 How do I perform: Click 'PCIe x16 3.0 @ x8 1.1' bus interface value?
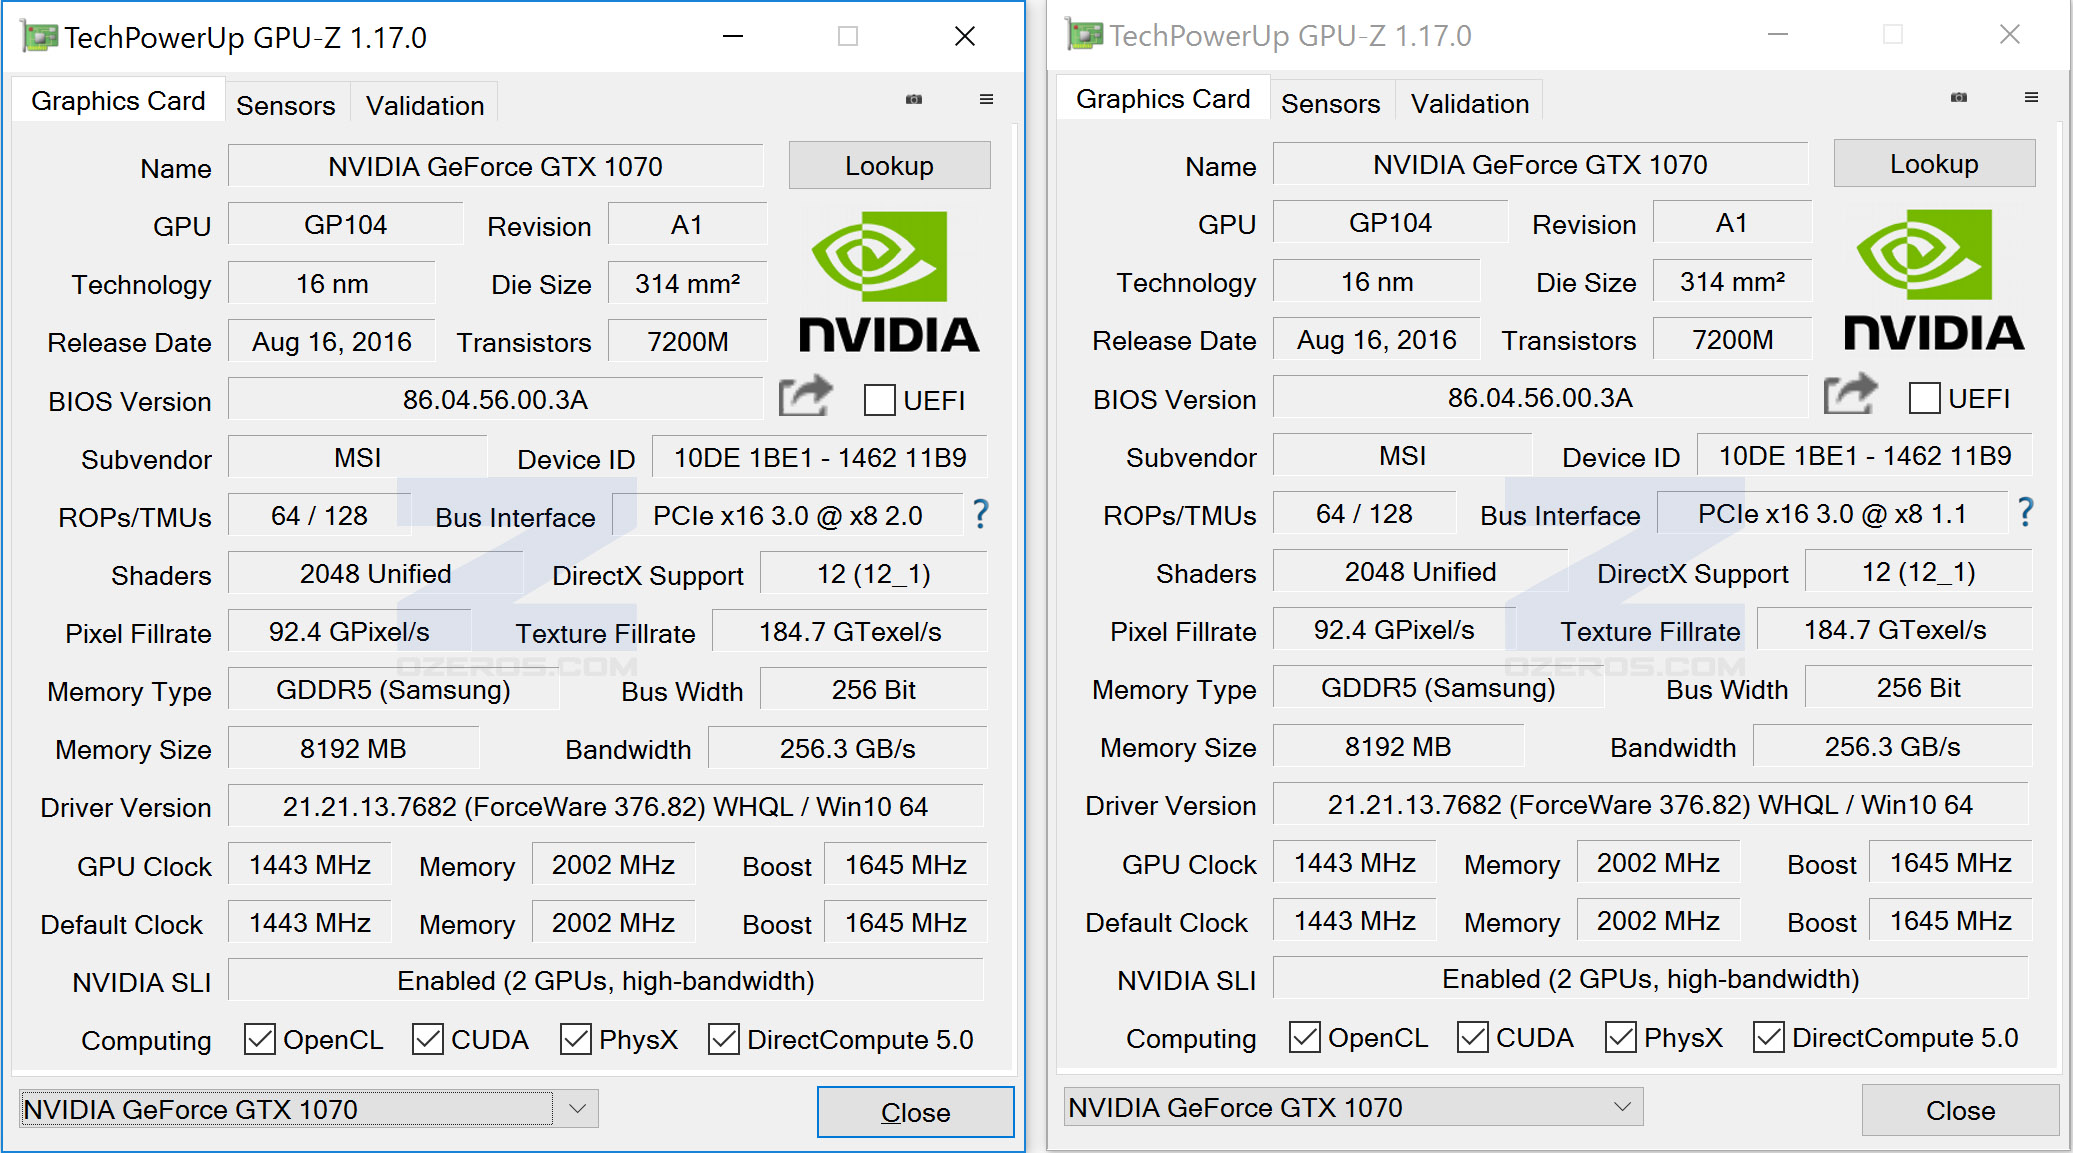tap(1833, 514)
